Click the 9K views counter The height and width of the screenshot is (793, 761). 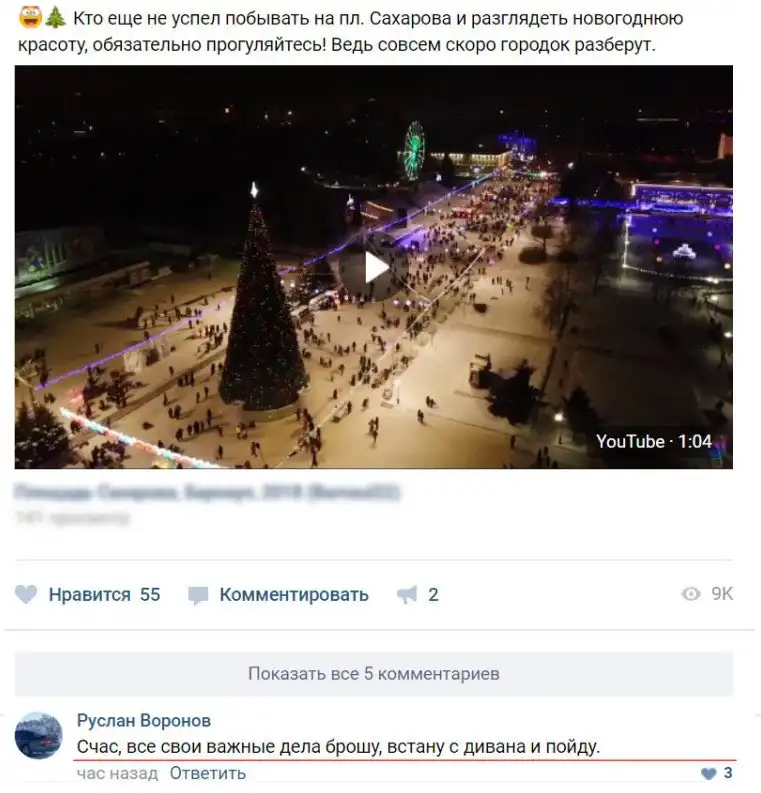pos(722,594)
